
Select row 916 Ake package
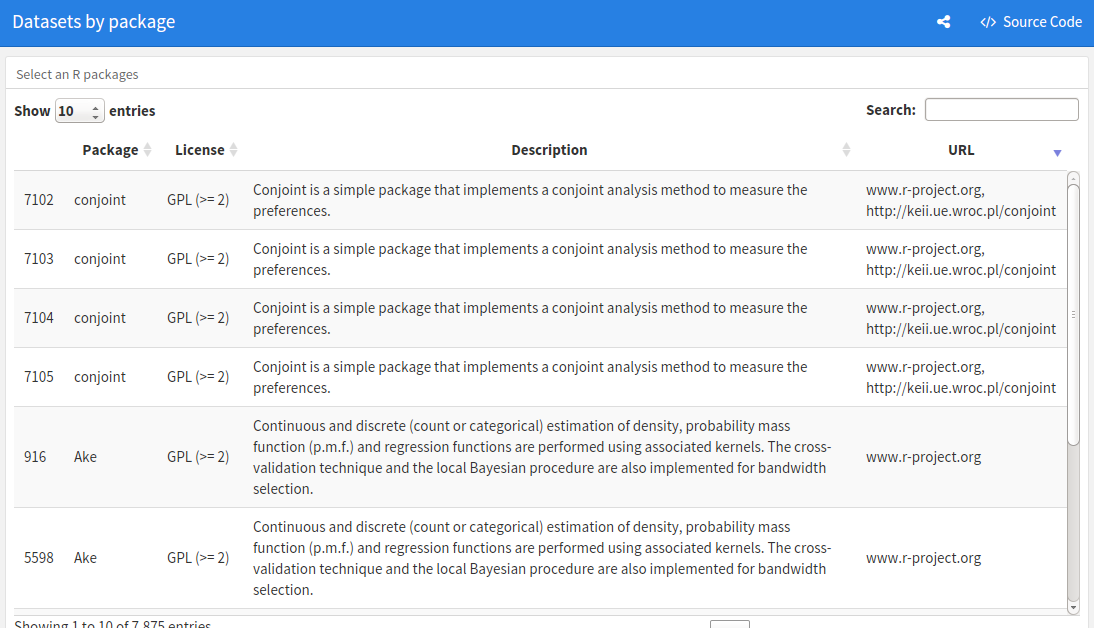(540, 457)
